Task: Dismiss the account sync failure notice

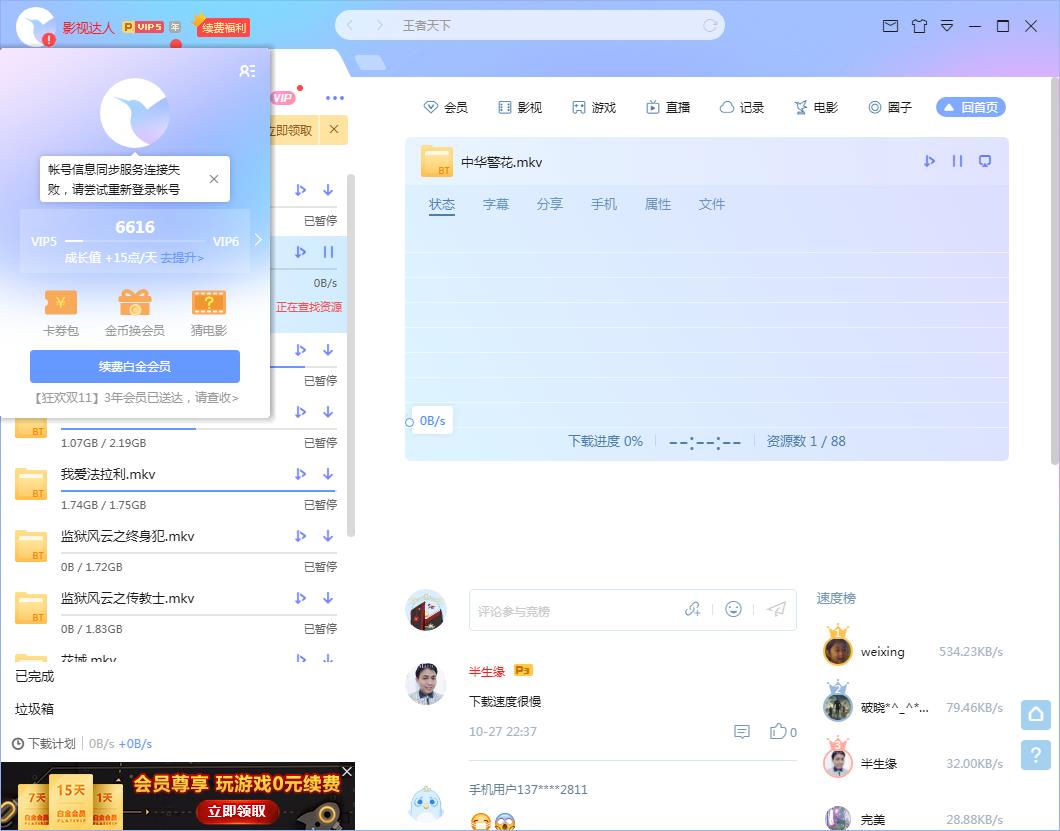Action: [212, 178]
